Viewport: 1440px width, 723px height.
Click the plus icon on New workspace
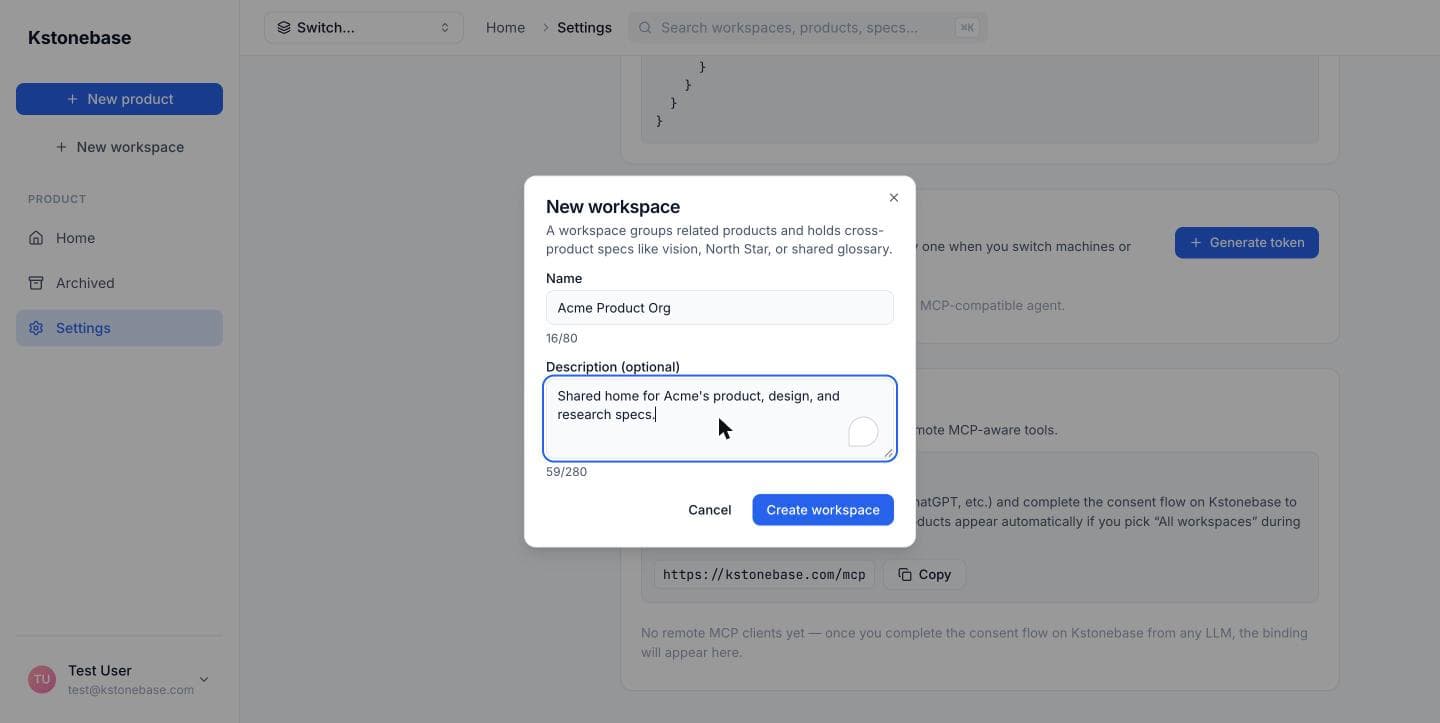click(61, 147)
